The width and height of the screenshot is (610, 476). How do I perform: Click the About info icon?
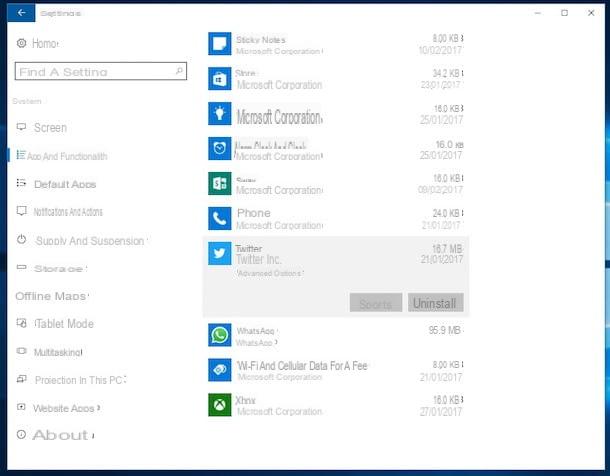[x=21, y=434]
